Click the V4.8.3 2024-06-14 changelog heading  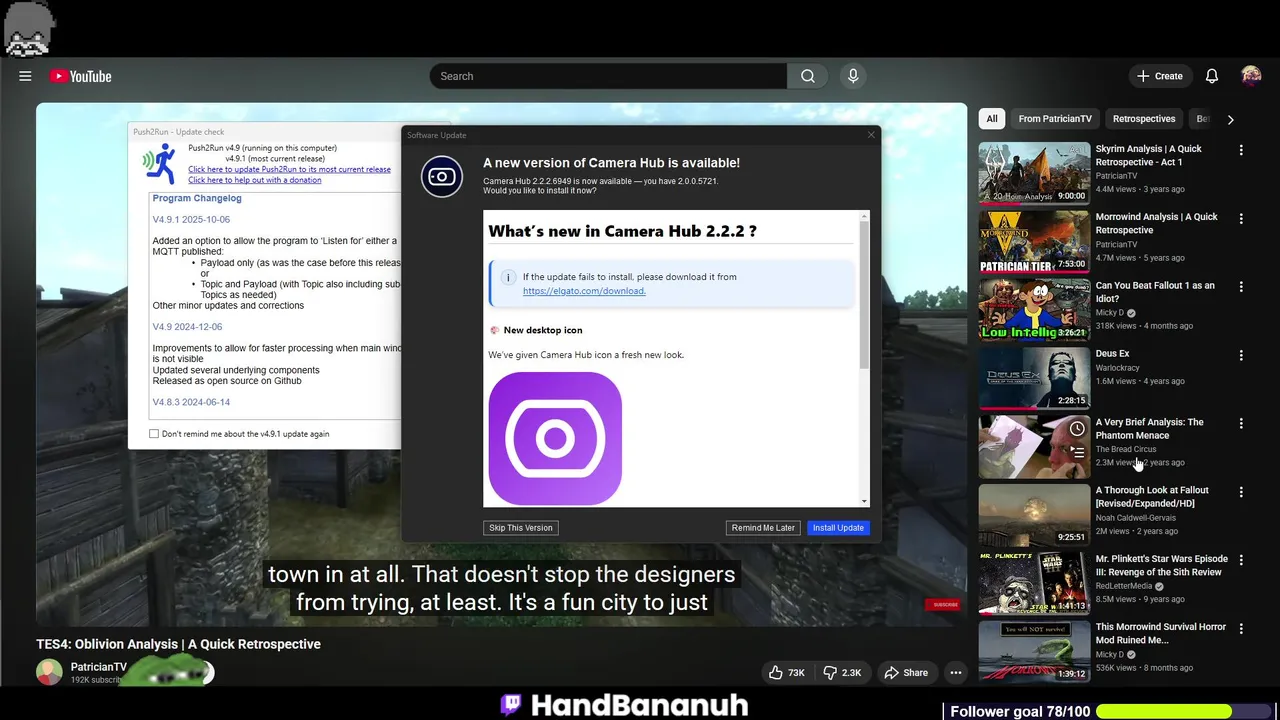[x=191, y=402]
